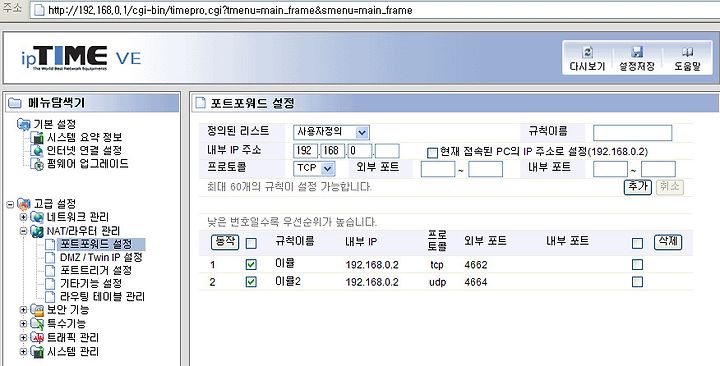The height and width of the screenshot is (366, 720).
Task: Click the 기본 설정 folder icon
Action: (23, 124)
